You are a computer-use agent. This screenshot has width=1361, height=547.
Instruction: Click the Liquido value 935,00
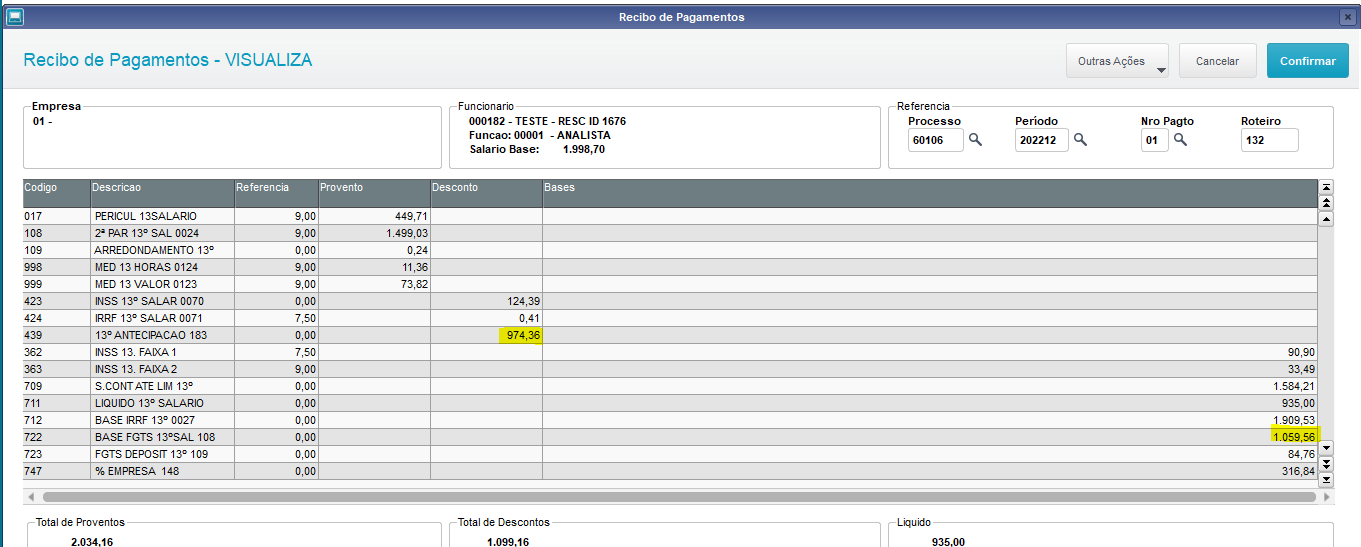[x=949, y=541]
